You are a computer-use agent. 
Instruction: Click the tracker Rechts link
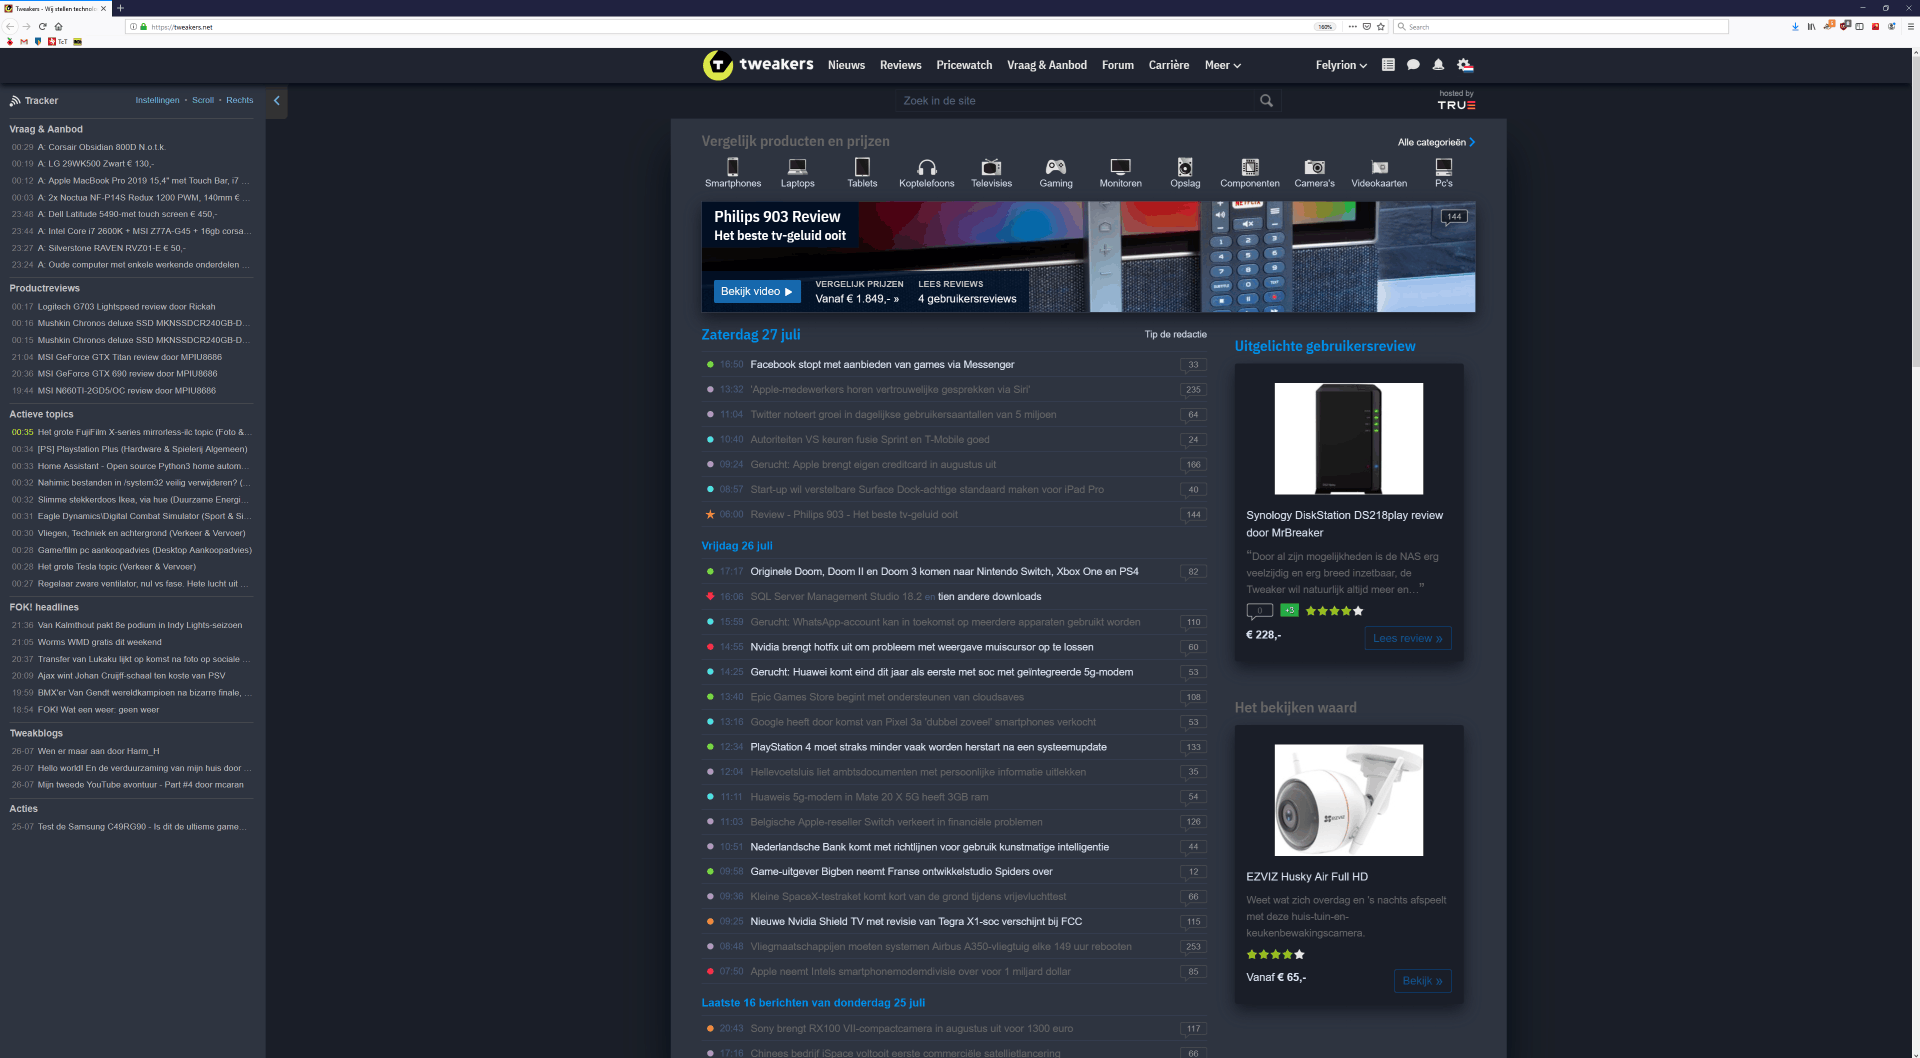click(x=240, y=100)
